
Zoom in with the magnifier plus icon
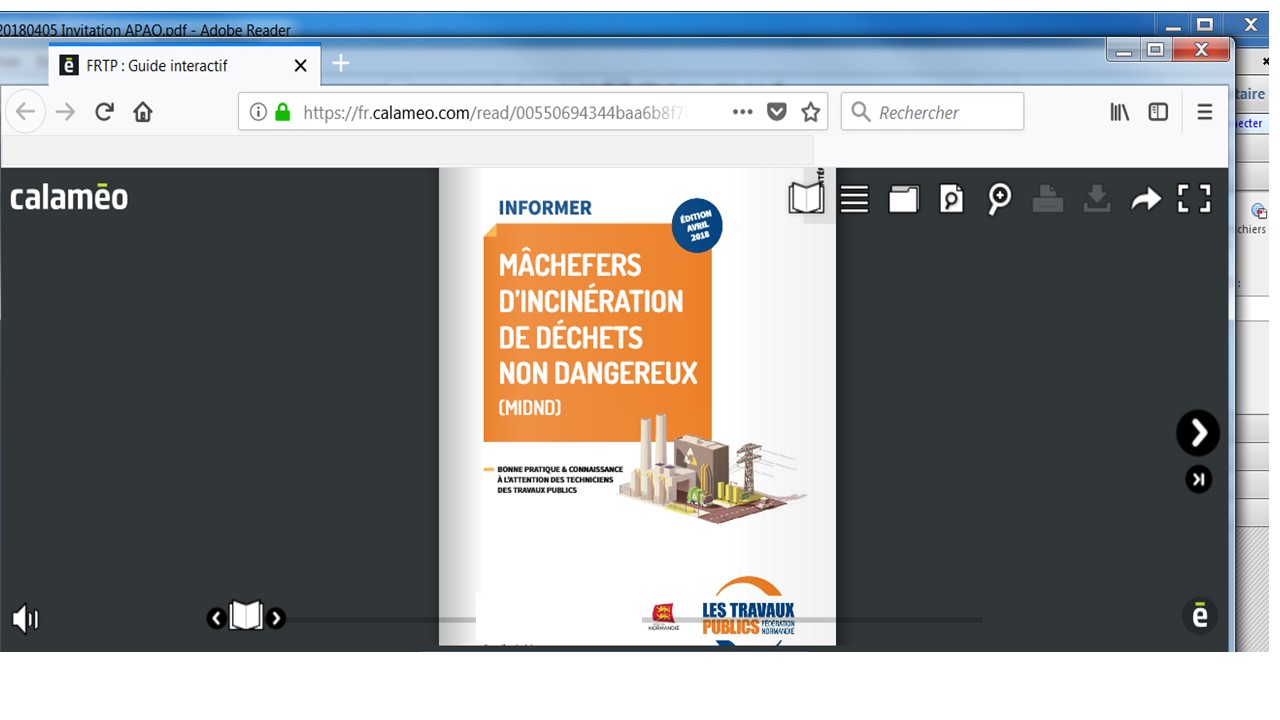[x=999, y=199]
